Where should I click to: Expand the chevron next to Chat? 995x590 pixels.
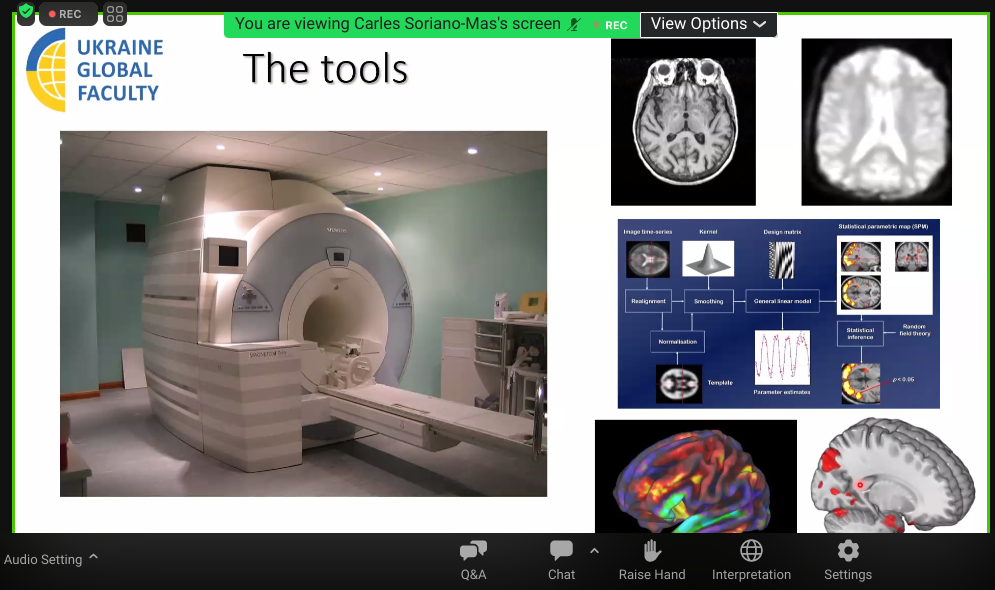(594, 551)
